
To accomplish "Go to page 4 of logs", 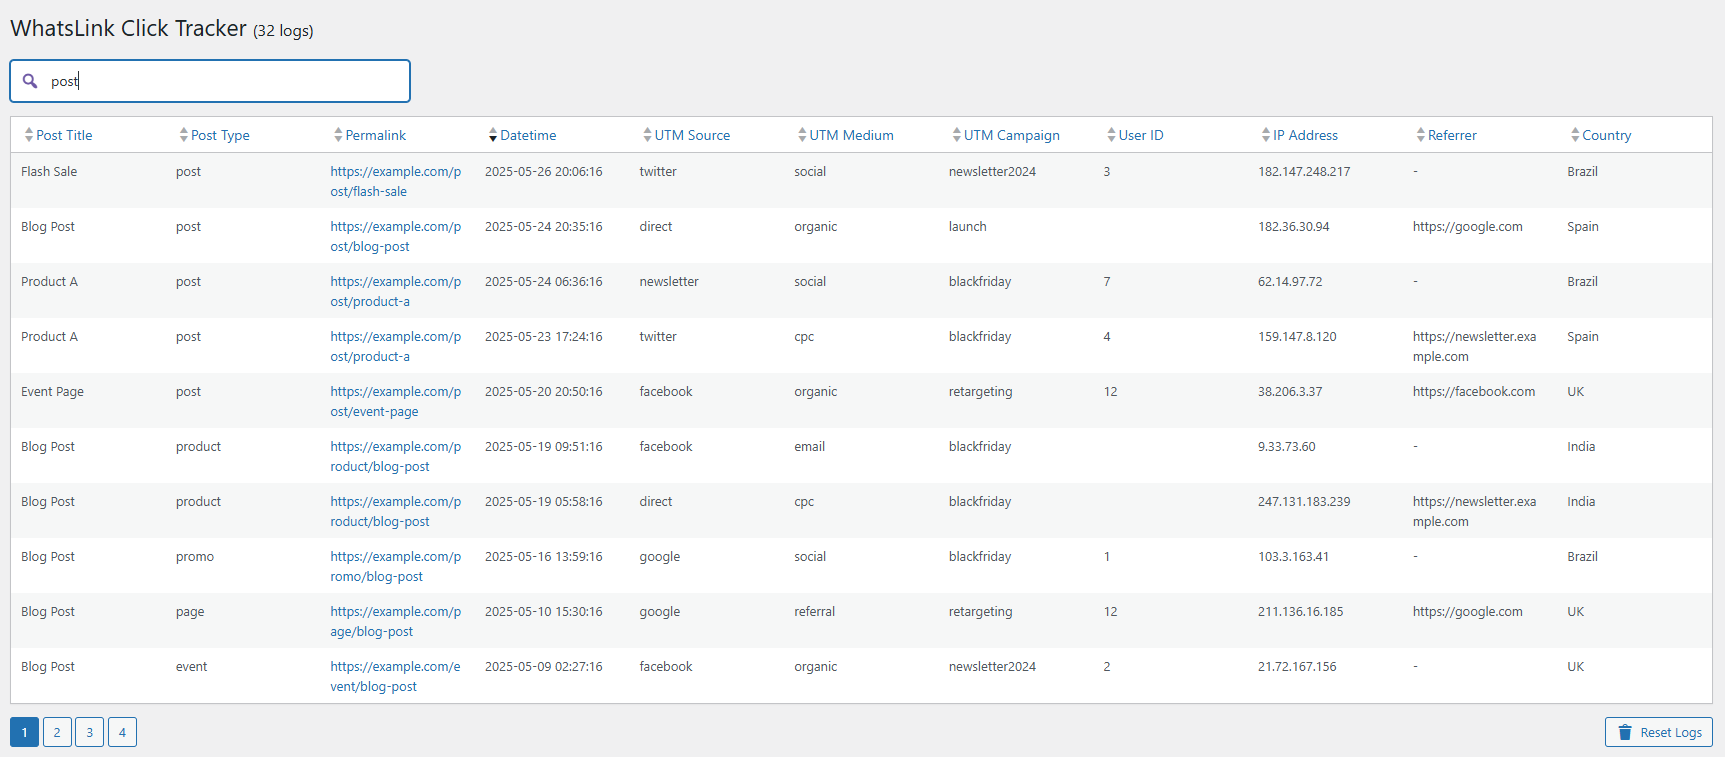I will (122, 732).
